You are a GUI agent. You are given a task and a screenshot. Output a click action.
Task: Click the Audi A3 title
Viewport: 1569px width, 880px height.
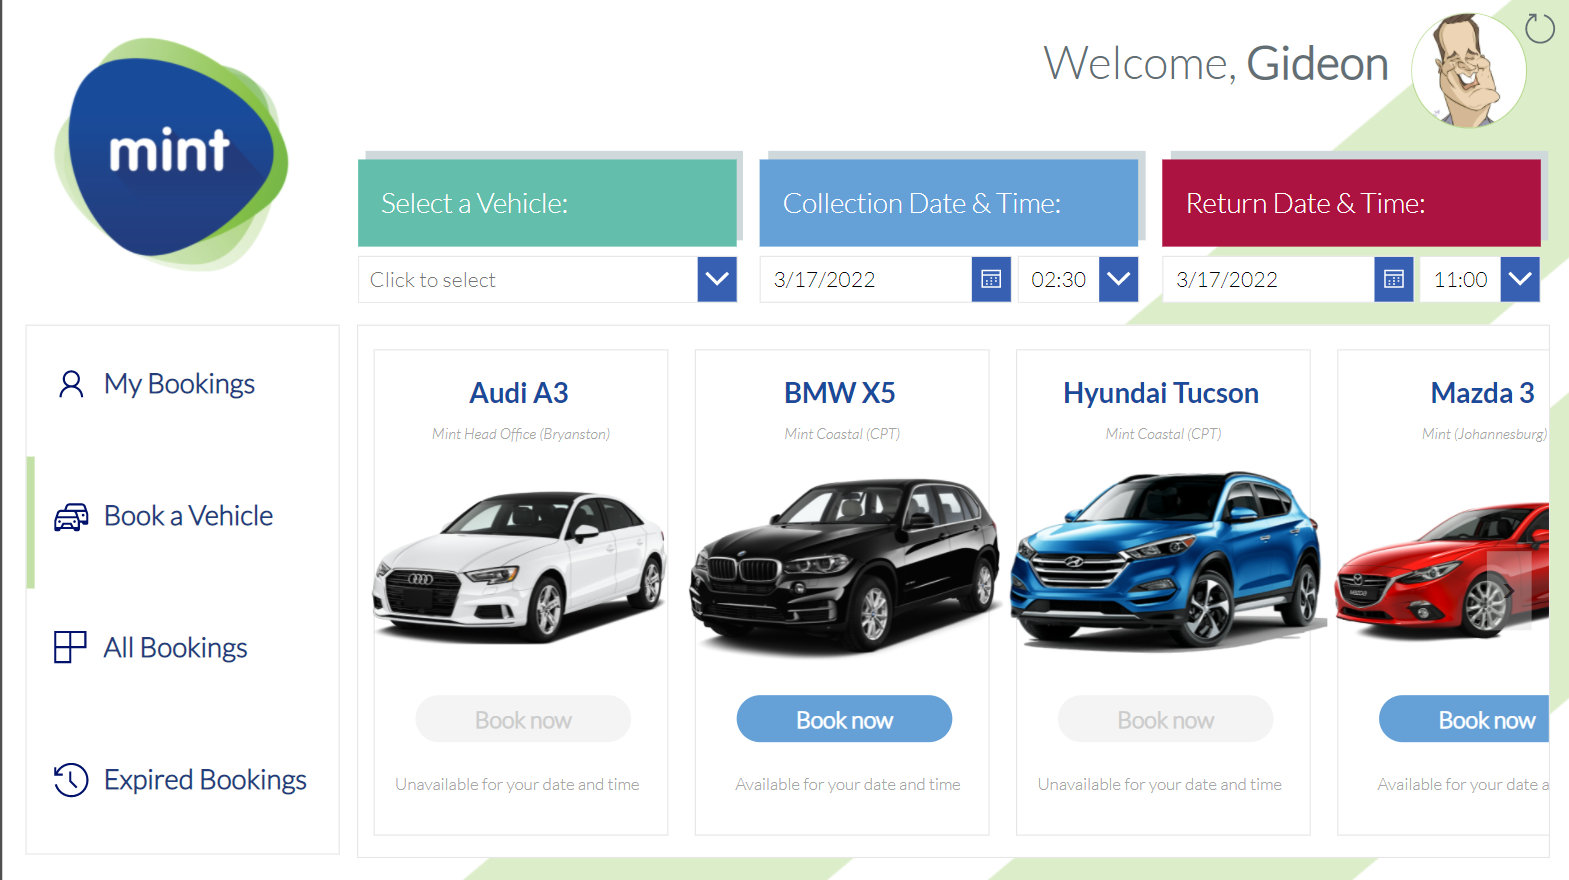coord(519,393)
